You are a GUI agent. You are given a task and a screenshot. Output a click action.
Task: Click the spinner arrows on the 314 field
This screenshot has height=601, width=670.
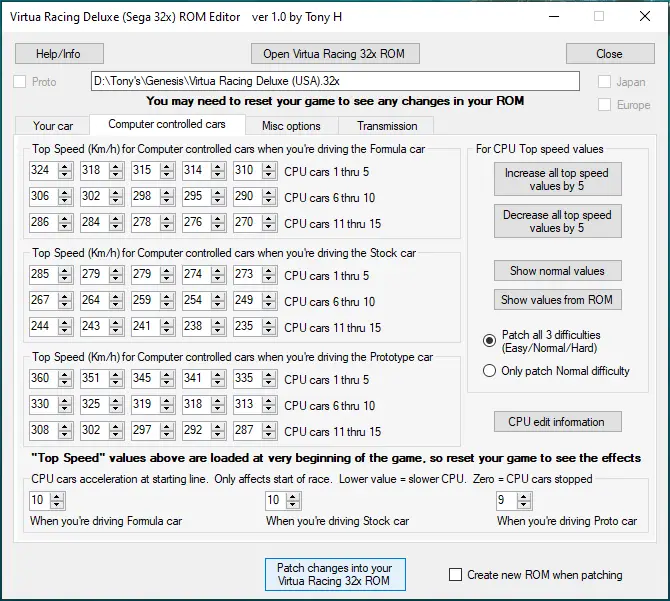[x=218, y=171]
